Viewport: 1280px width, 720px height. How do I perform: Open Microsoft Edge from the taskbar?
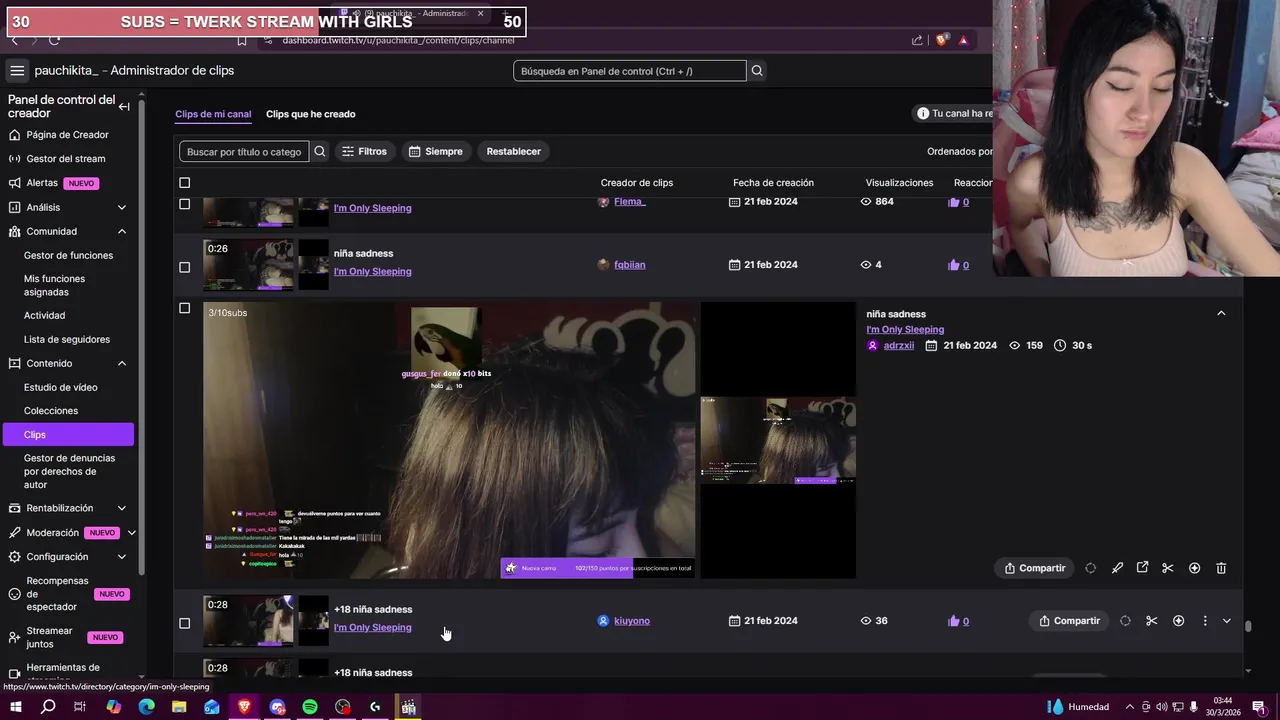[x=146, y=707]
